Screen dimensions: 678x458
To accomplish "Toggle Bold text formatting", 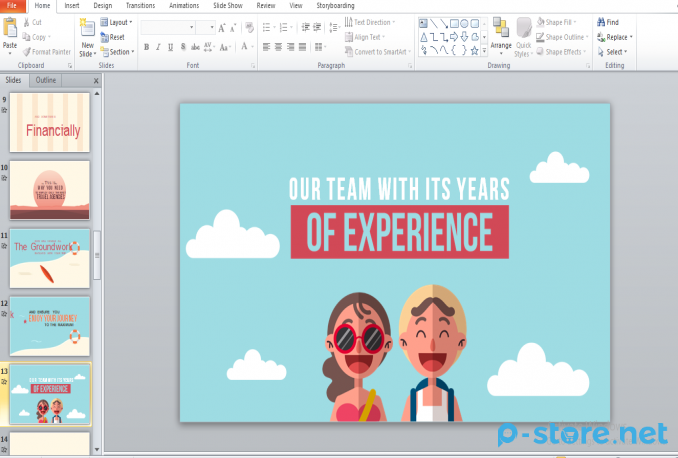I will click(x=146, y=47).
